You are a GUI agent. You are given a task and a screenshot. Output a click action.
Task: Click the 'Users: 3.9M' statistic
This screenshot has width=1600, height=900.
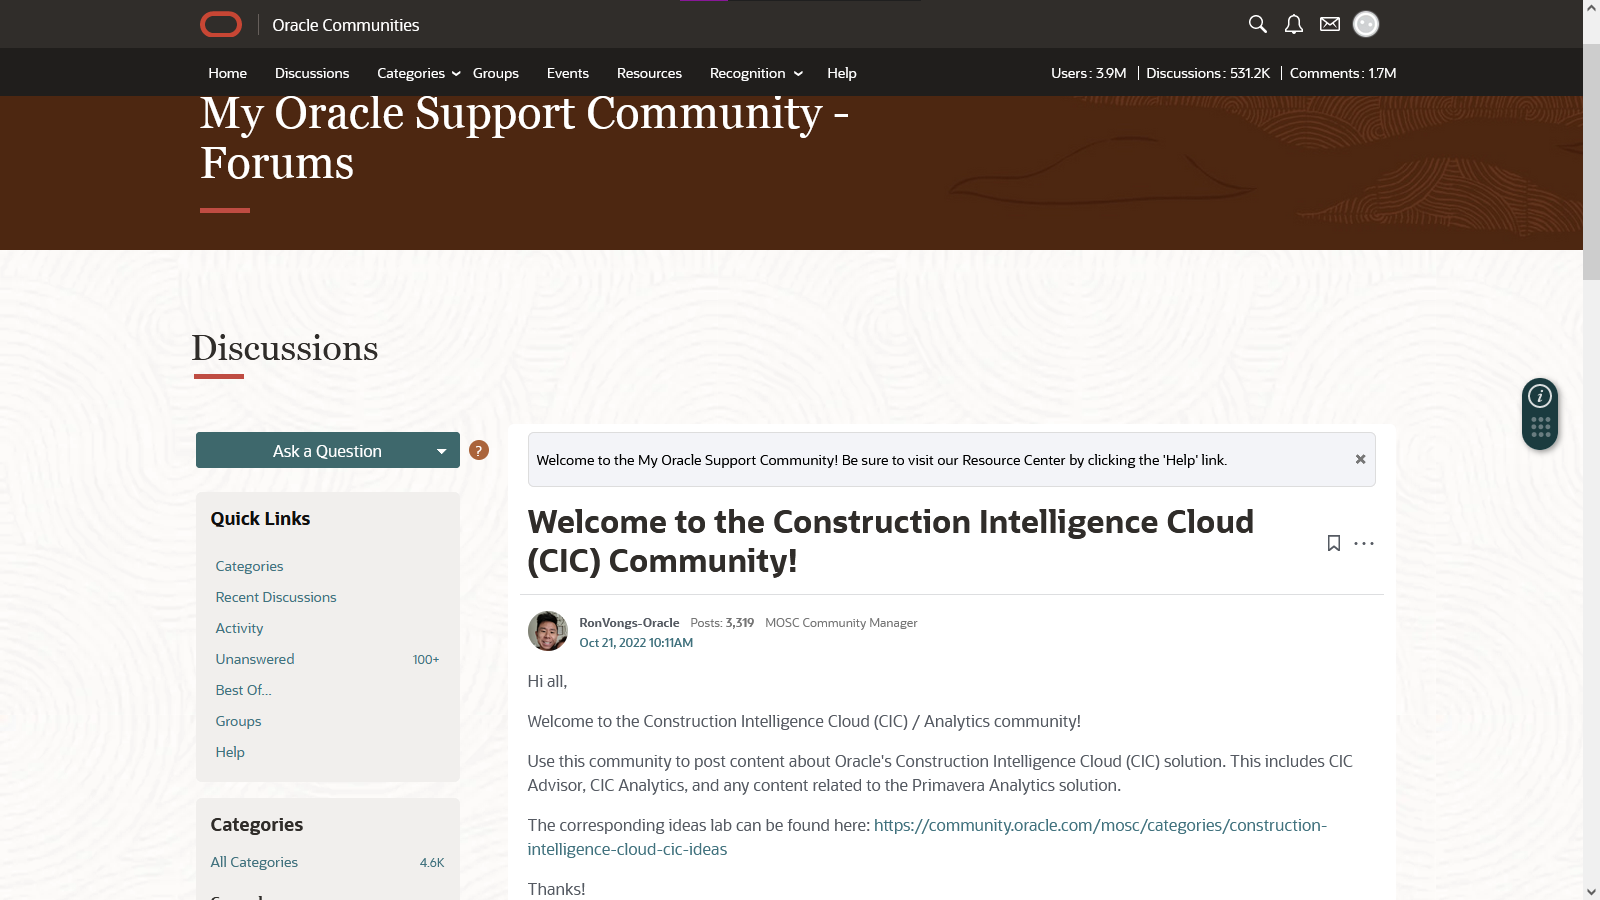tap(1089, 73)
